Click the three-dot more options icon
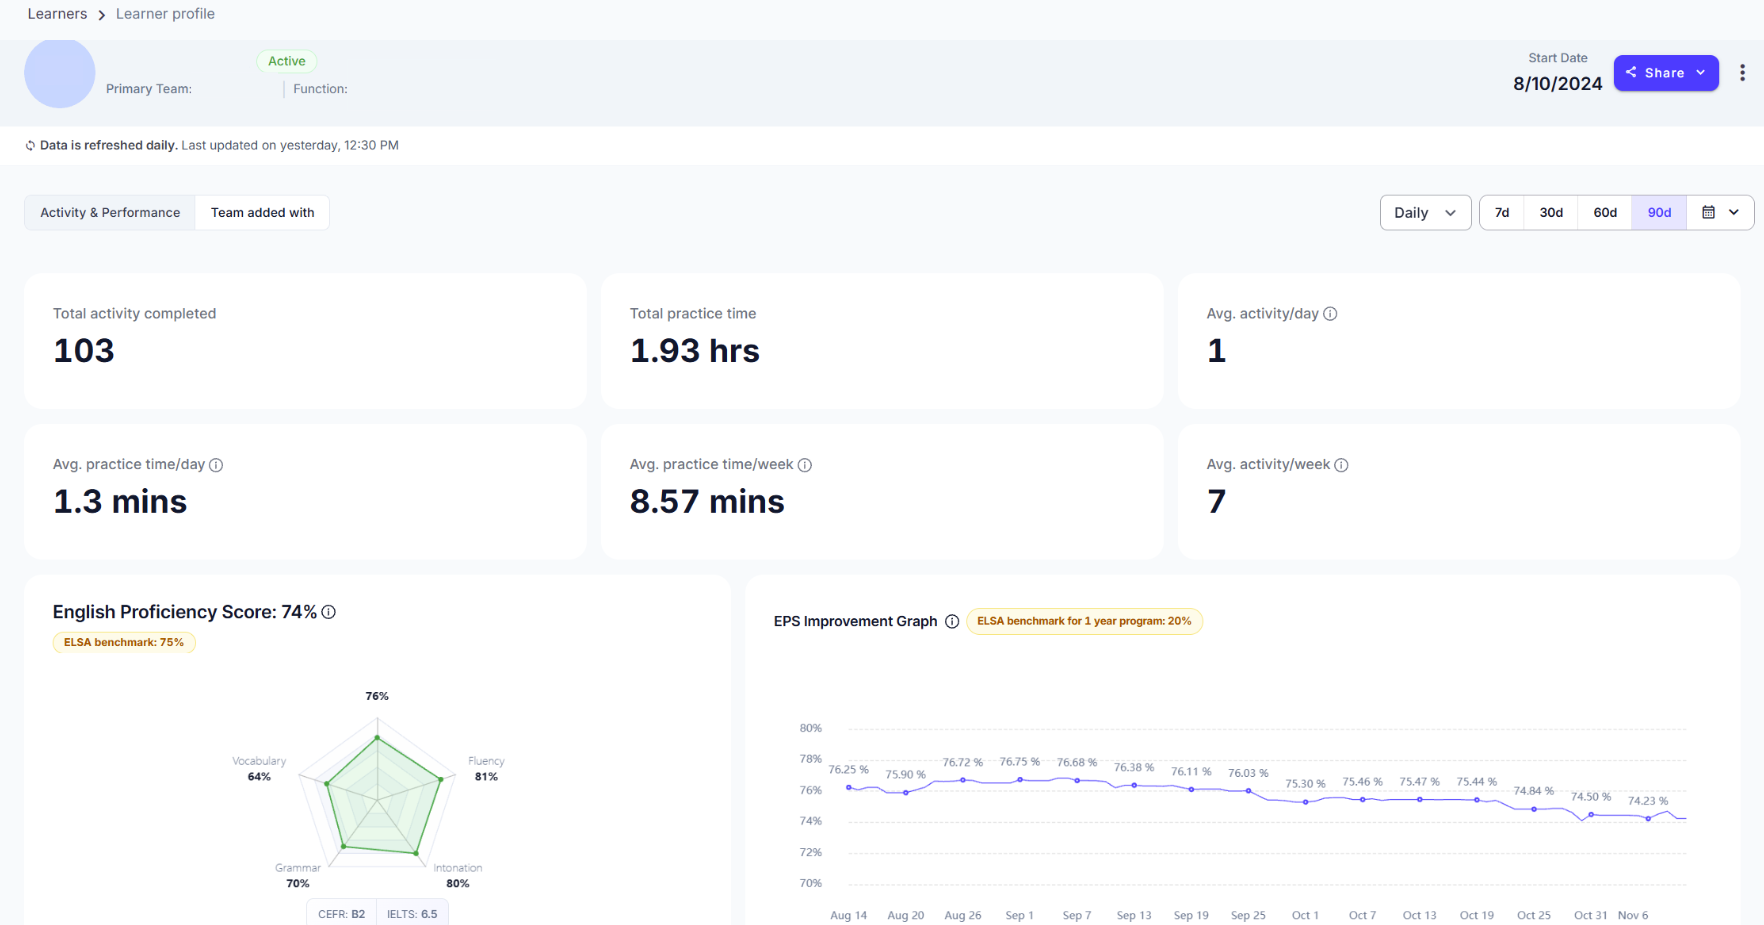 click(x=1742, y=73)
